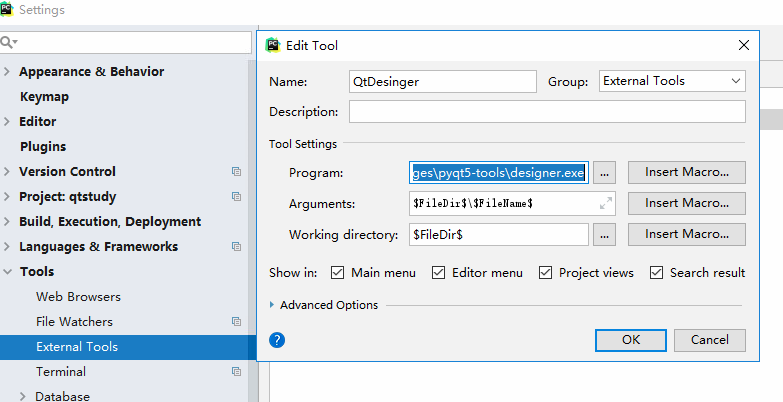Click the search magnifier icon in Settings
Screen dimensions: 783x402
pyautogui.click(x=9, y=43)
